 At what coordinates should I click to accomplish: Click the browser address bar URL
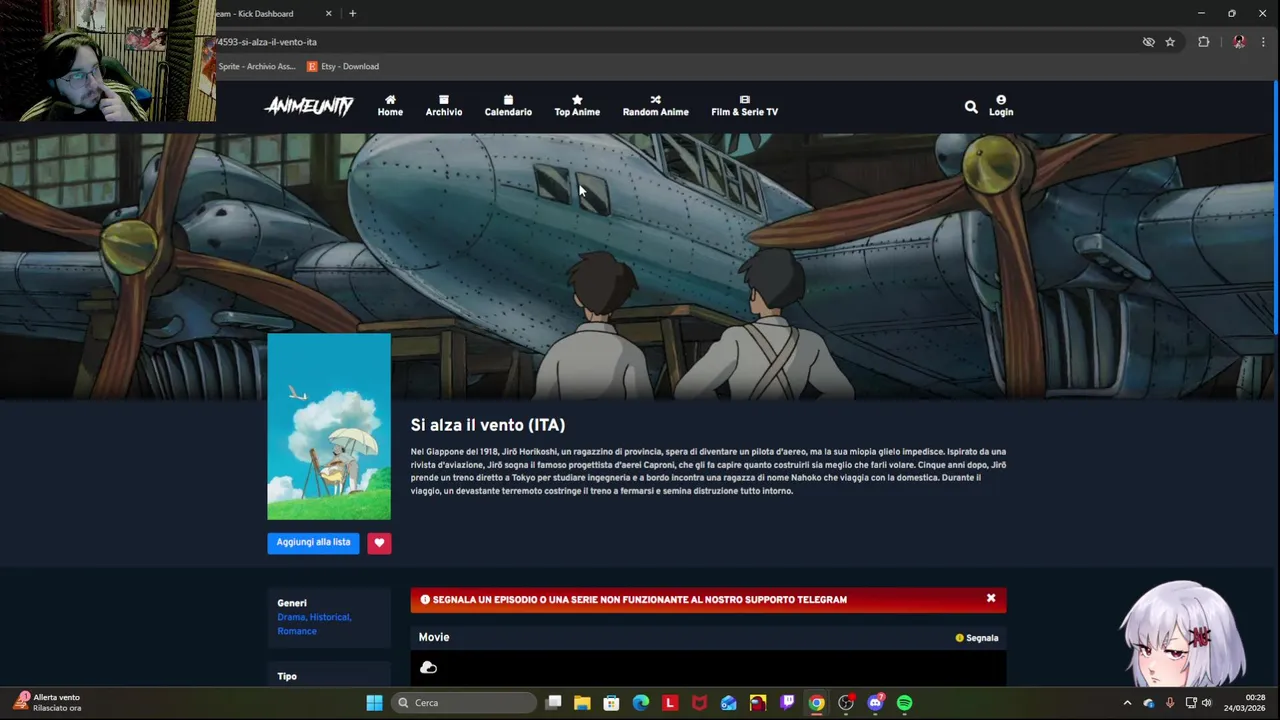tap(267, 42)
